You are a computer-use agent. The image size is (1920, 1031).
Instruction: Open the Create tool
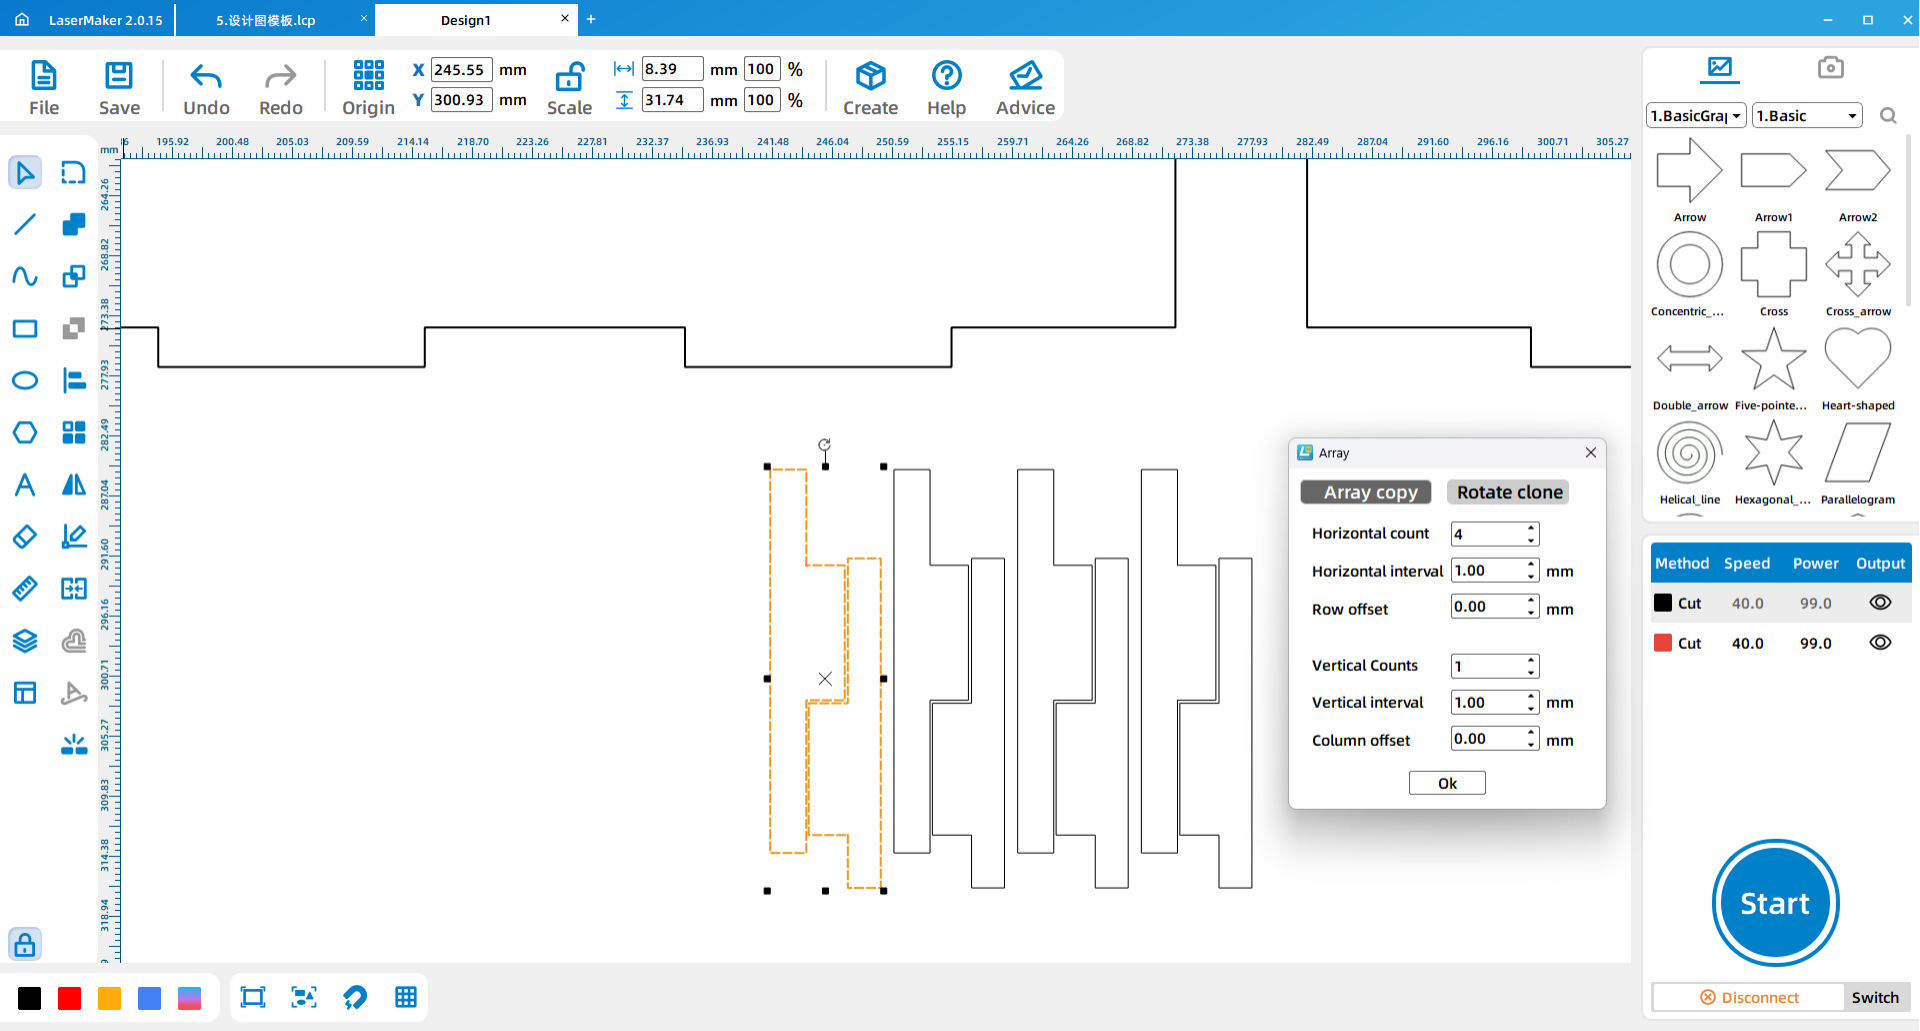pyautogui.click(x=870, y=88)
